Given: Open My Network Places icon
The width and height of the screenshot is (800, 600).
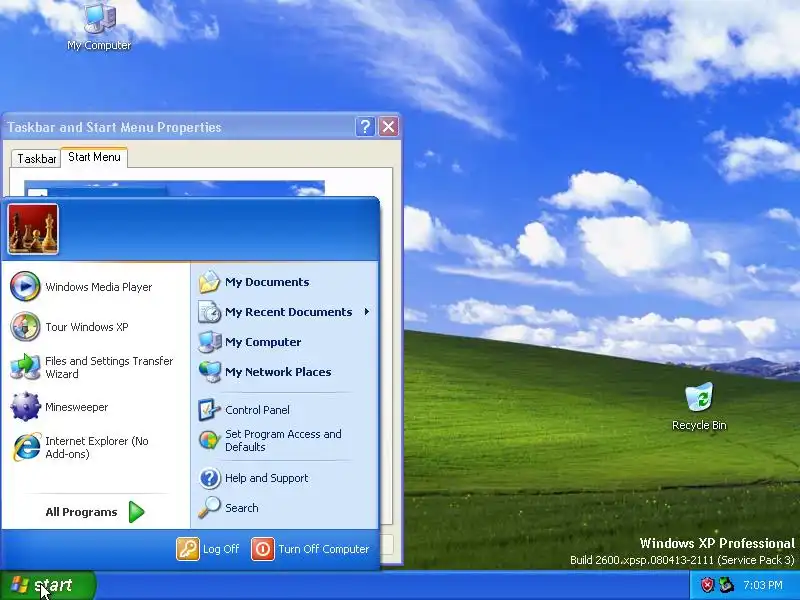Looking at the screenshot, I should pyautogui.click(x=209, y=371).
